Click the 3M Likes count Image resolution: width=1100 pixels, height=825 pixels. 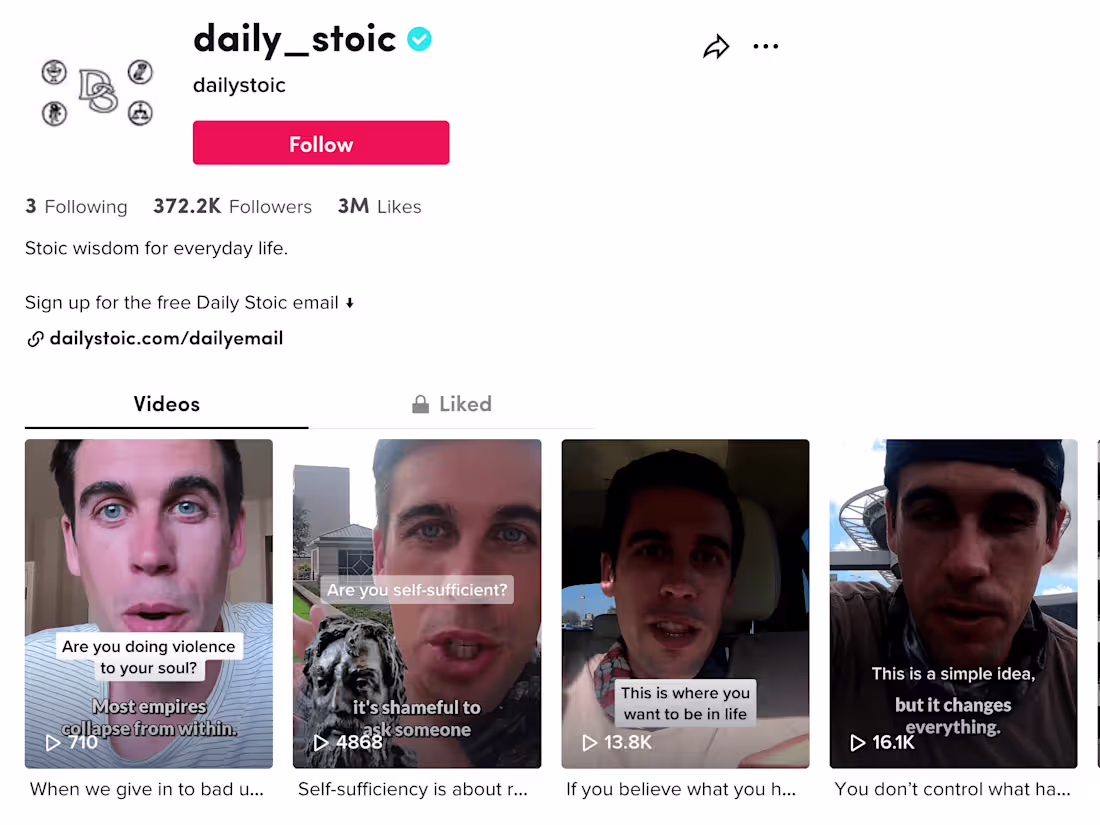(379, 206)
